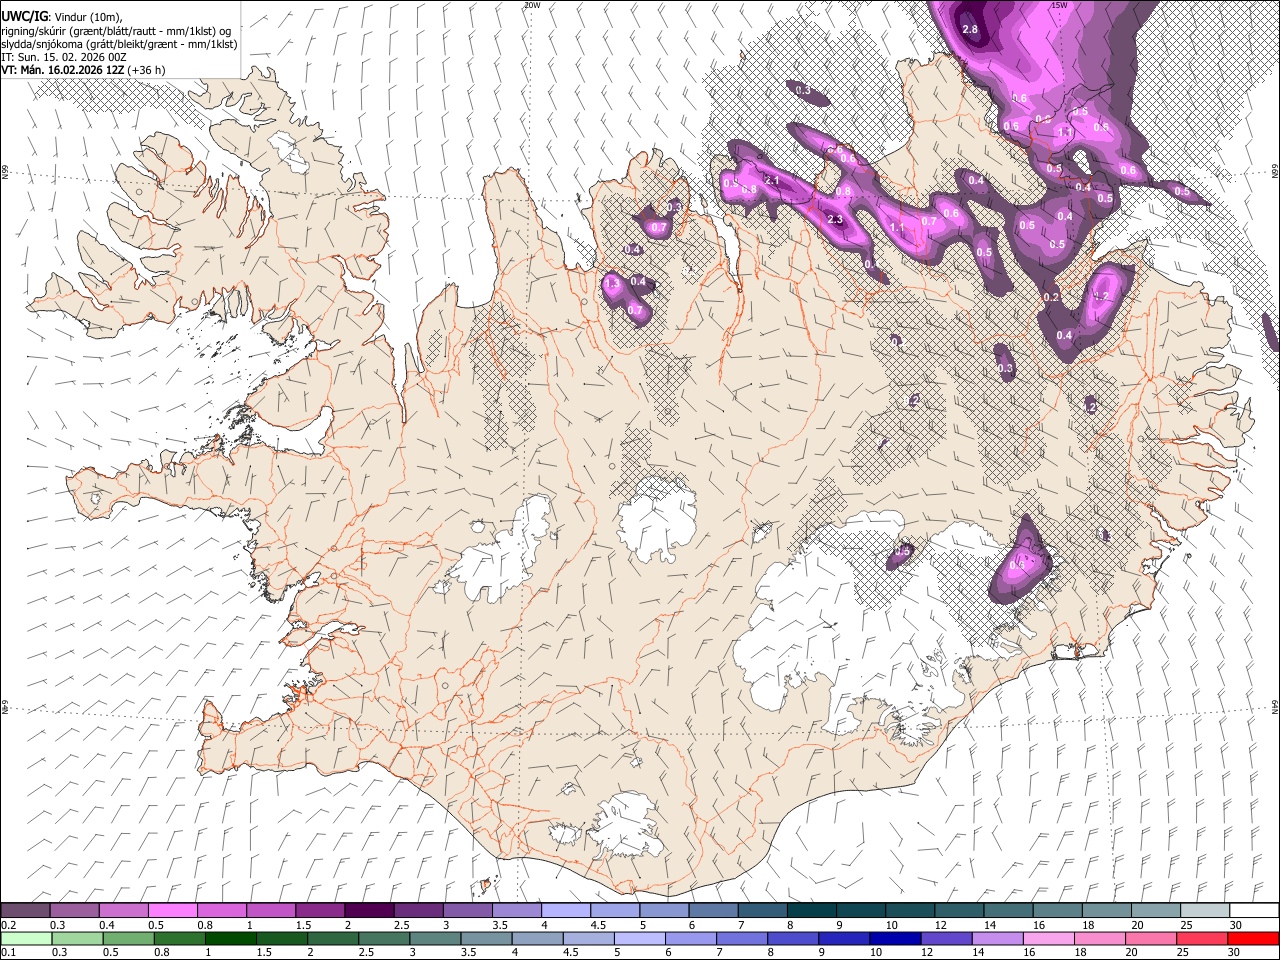Click the 2.8 snowfall value on the map
This screenshot has width=1280, height=960.
(x=970, y=29)
